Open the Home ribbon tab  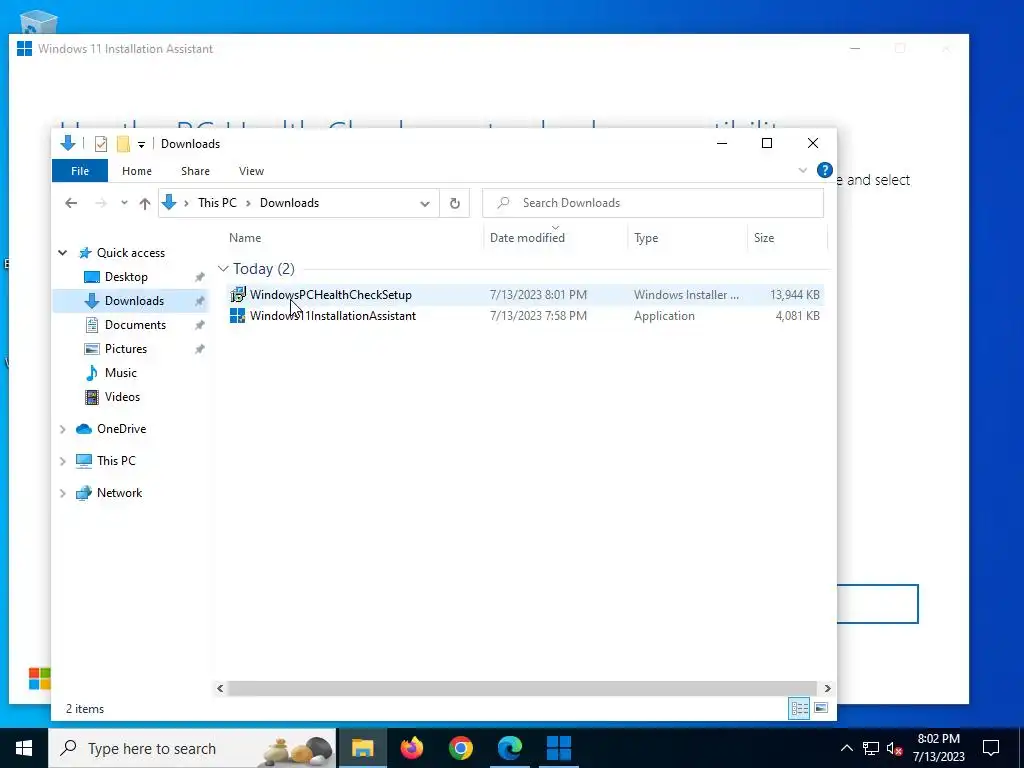click(136, 171)
